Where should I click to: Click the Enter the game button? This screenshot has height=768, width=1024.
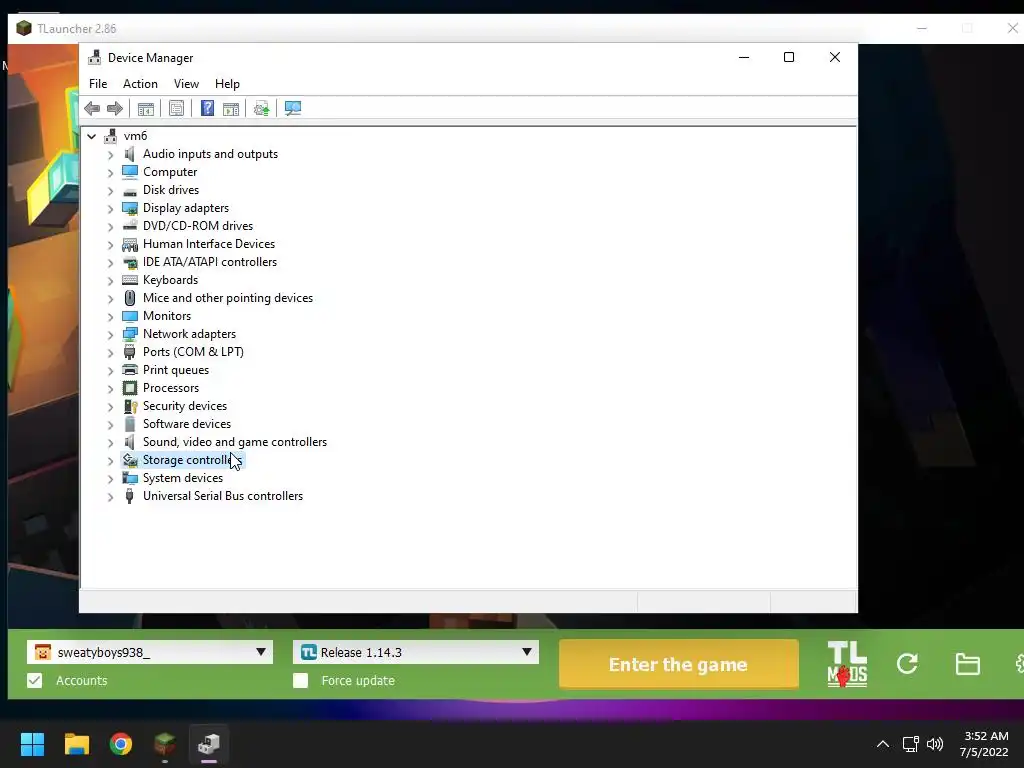point(679,664)
